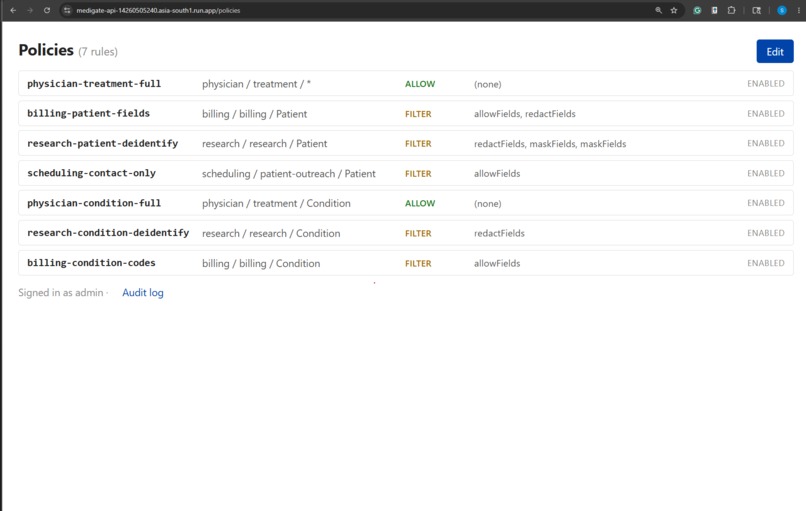
Task: Focus the address bar URL
Action: pyautogui.click(x=158, y=10)
